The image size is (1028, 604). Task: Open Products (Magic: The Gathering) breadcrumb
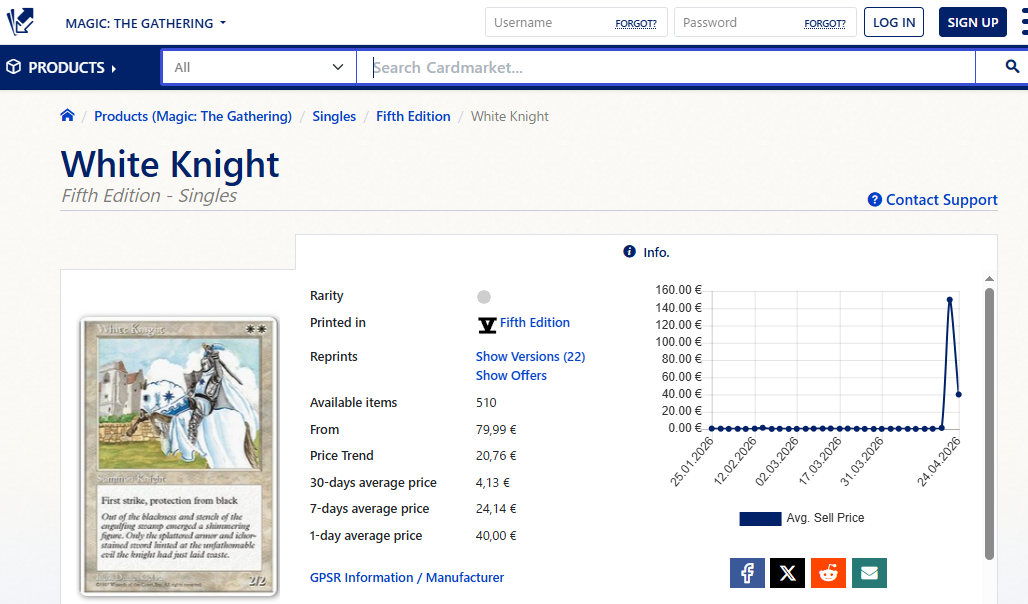(x=193, y=116)
